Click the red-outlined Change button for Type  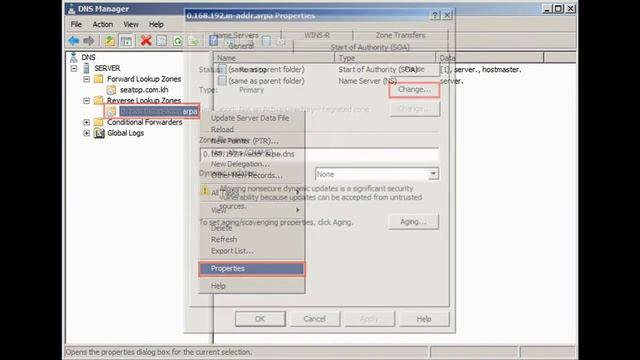click(414, 89)
